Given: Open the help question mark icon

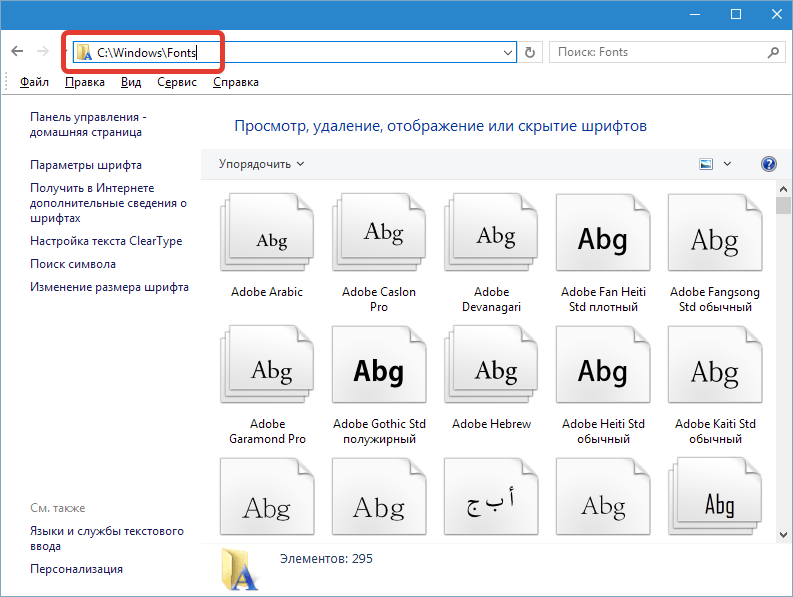Looking at the screenshot, I should tap(768, 164).
